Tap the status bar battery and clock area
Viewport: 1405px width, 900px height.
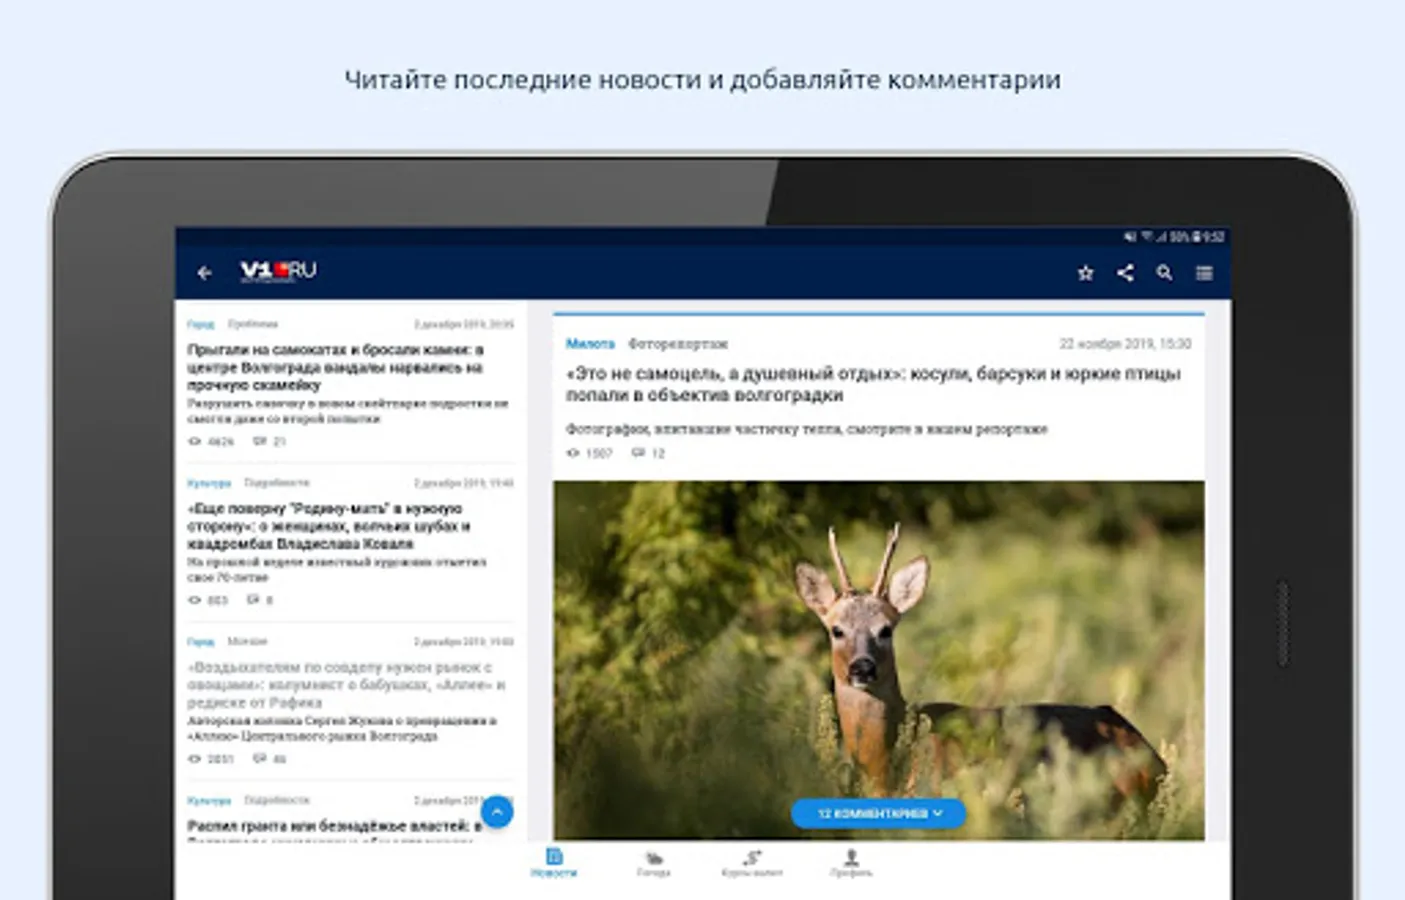tap(1197, 237)
